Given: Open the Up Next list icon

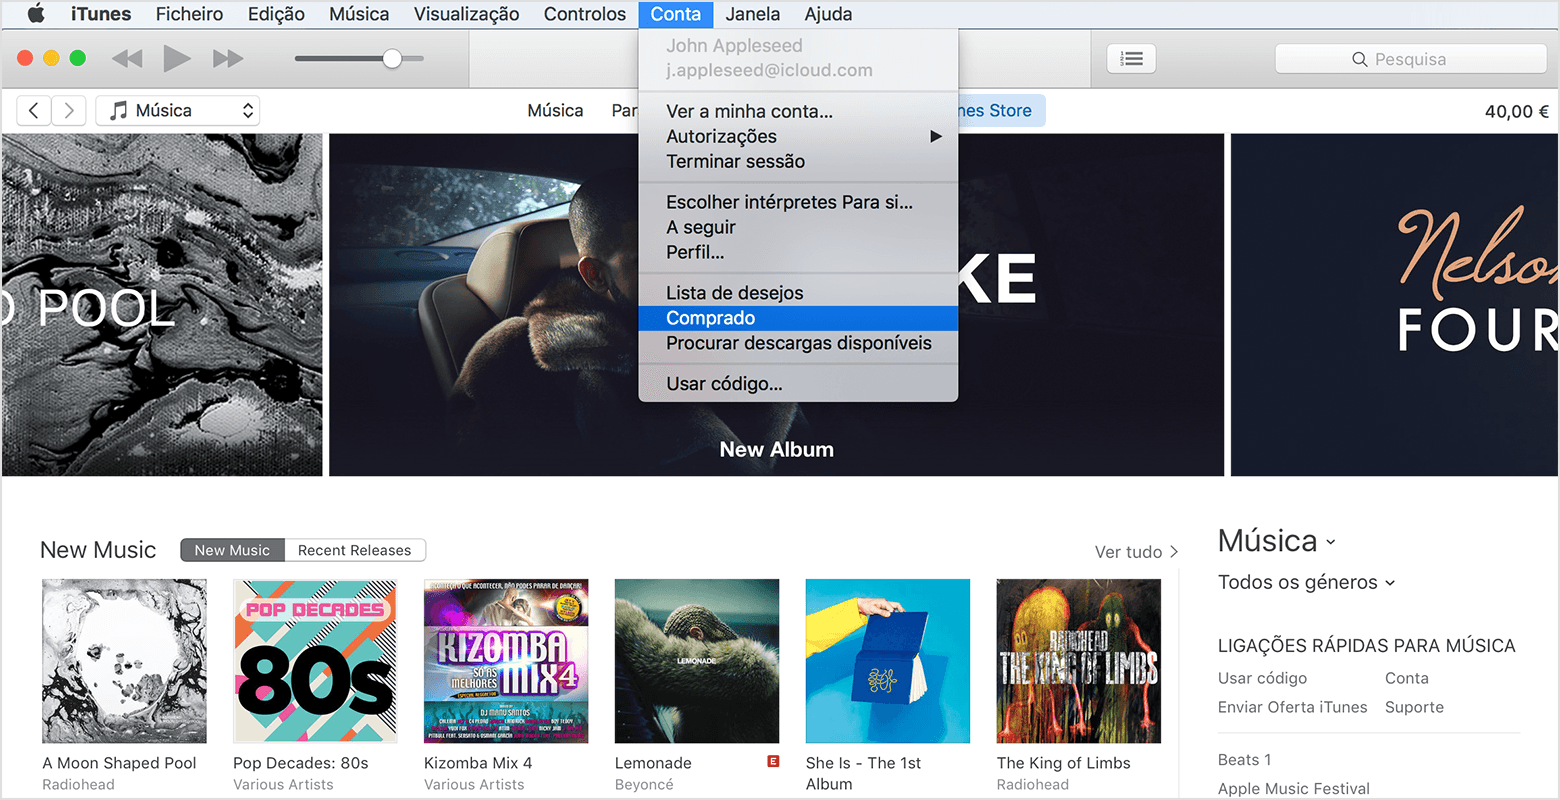Looking at the screenshot, I should pyautogui.click(x=1131, y=58).
